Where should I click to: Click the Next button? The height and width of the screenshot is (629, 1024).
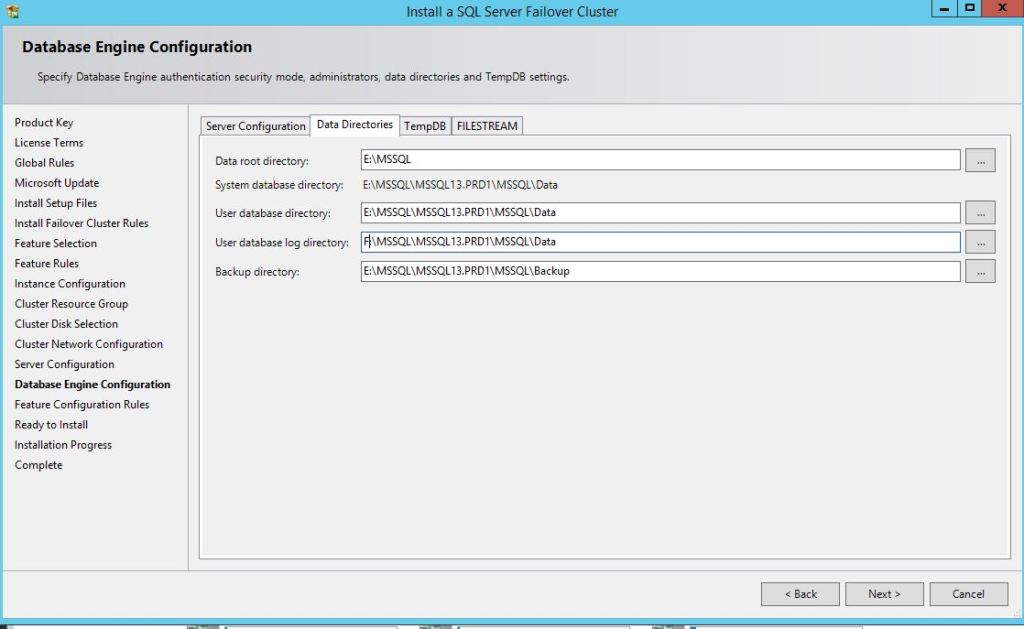[x=884, y=594]
